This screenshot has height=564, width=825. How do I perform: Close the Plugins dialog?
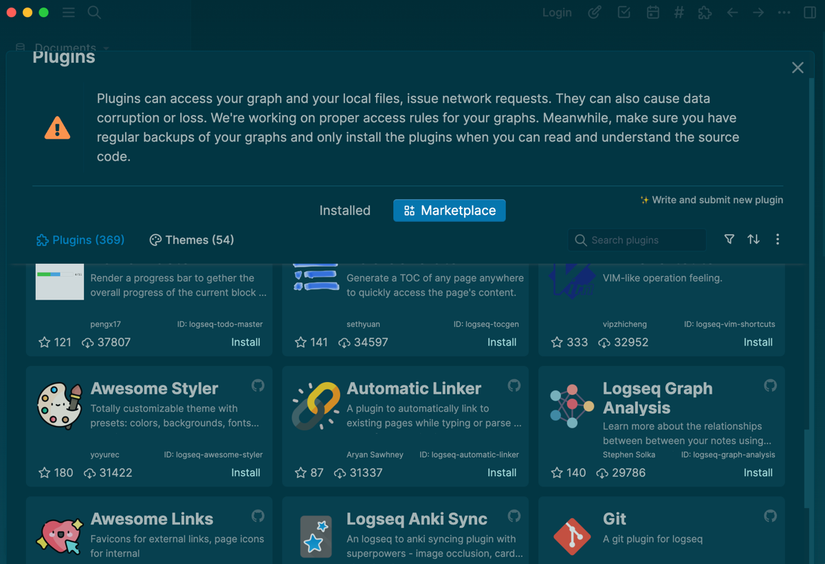(x=797, y=68)
